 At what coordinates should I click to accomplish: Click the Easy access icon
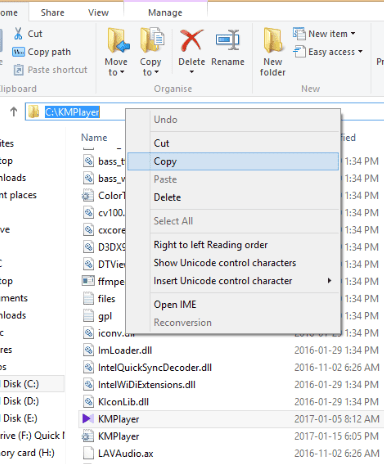click(299, 52)
